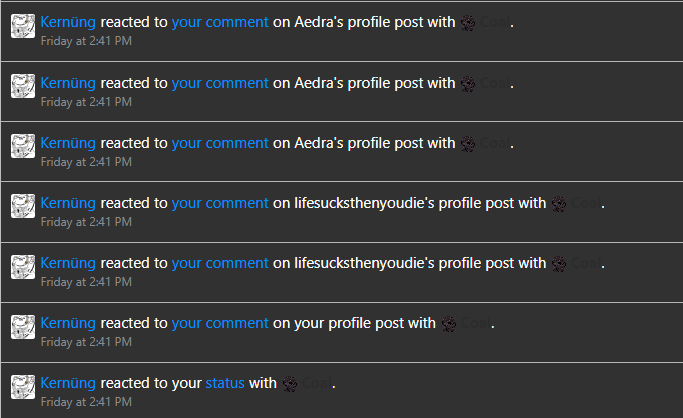Viewport: 683px width, 418px height.
Task: Open 'your comment' link in first Aedra notification
Action: point(220,22)
